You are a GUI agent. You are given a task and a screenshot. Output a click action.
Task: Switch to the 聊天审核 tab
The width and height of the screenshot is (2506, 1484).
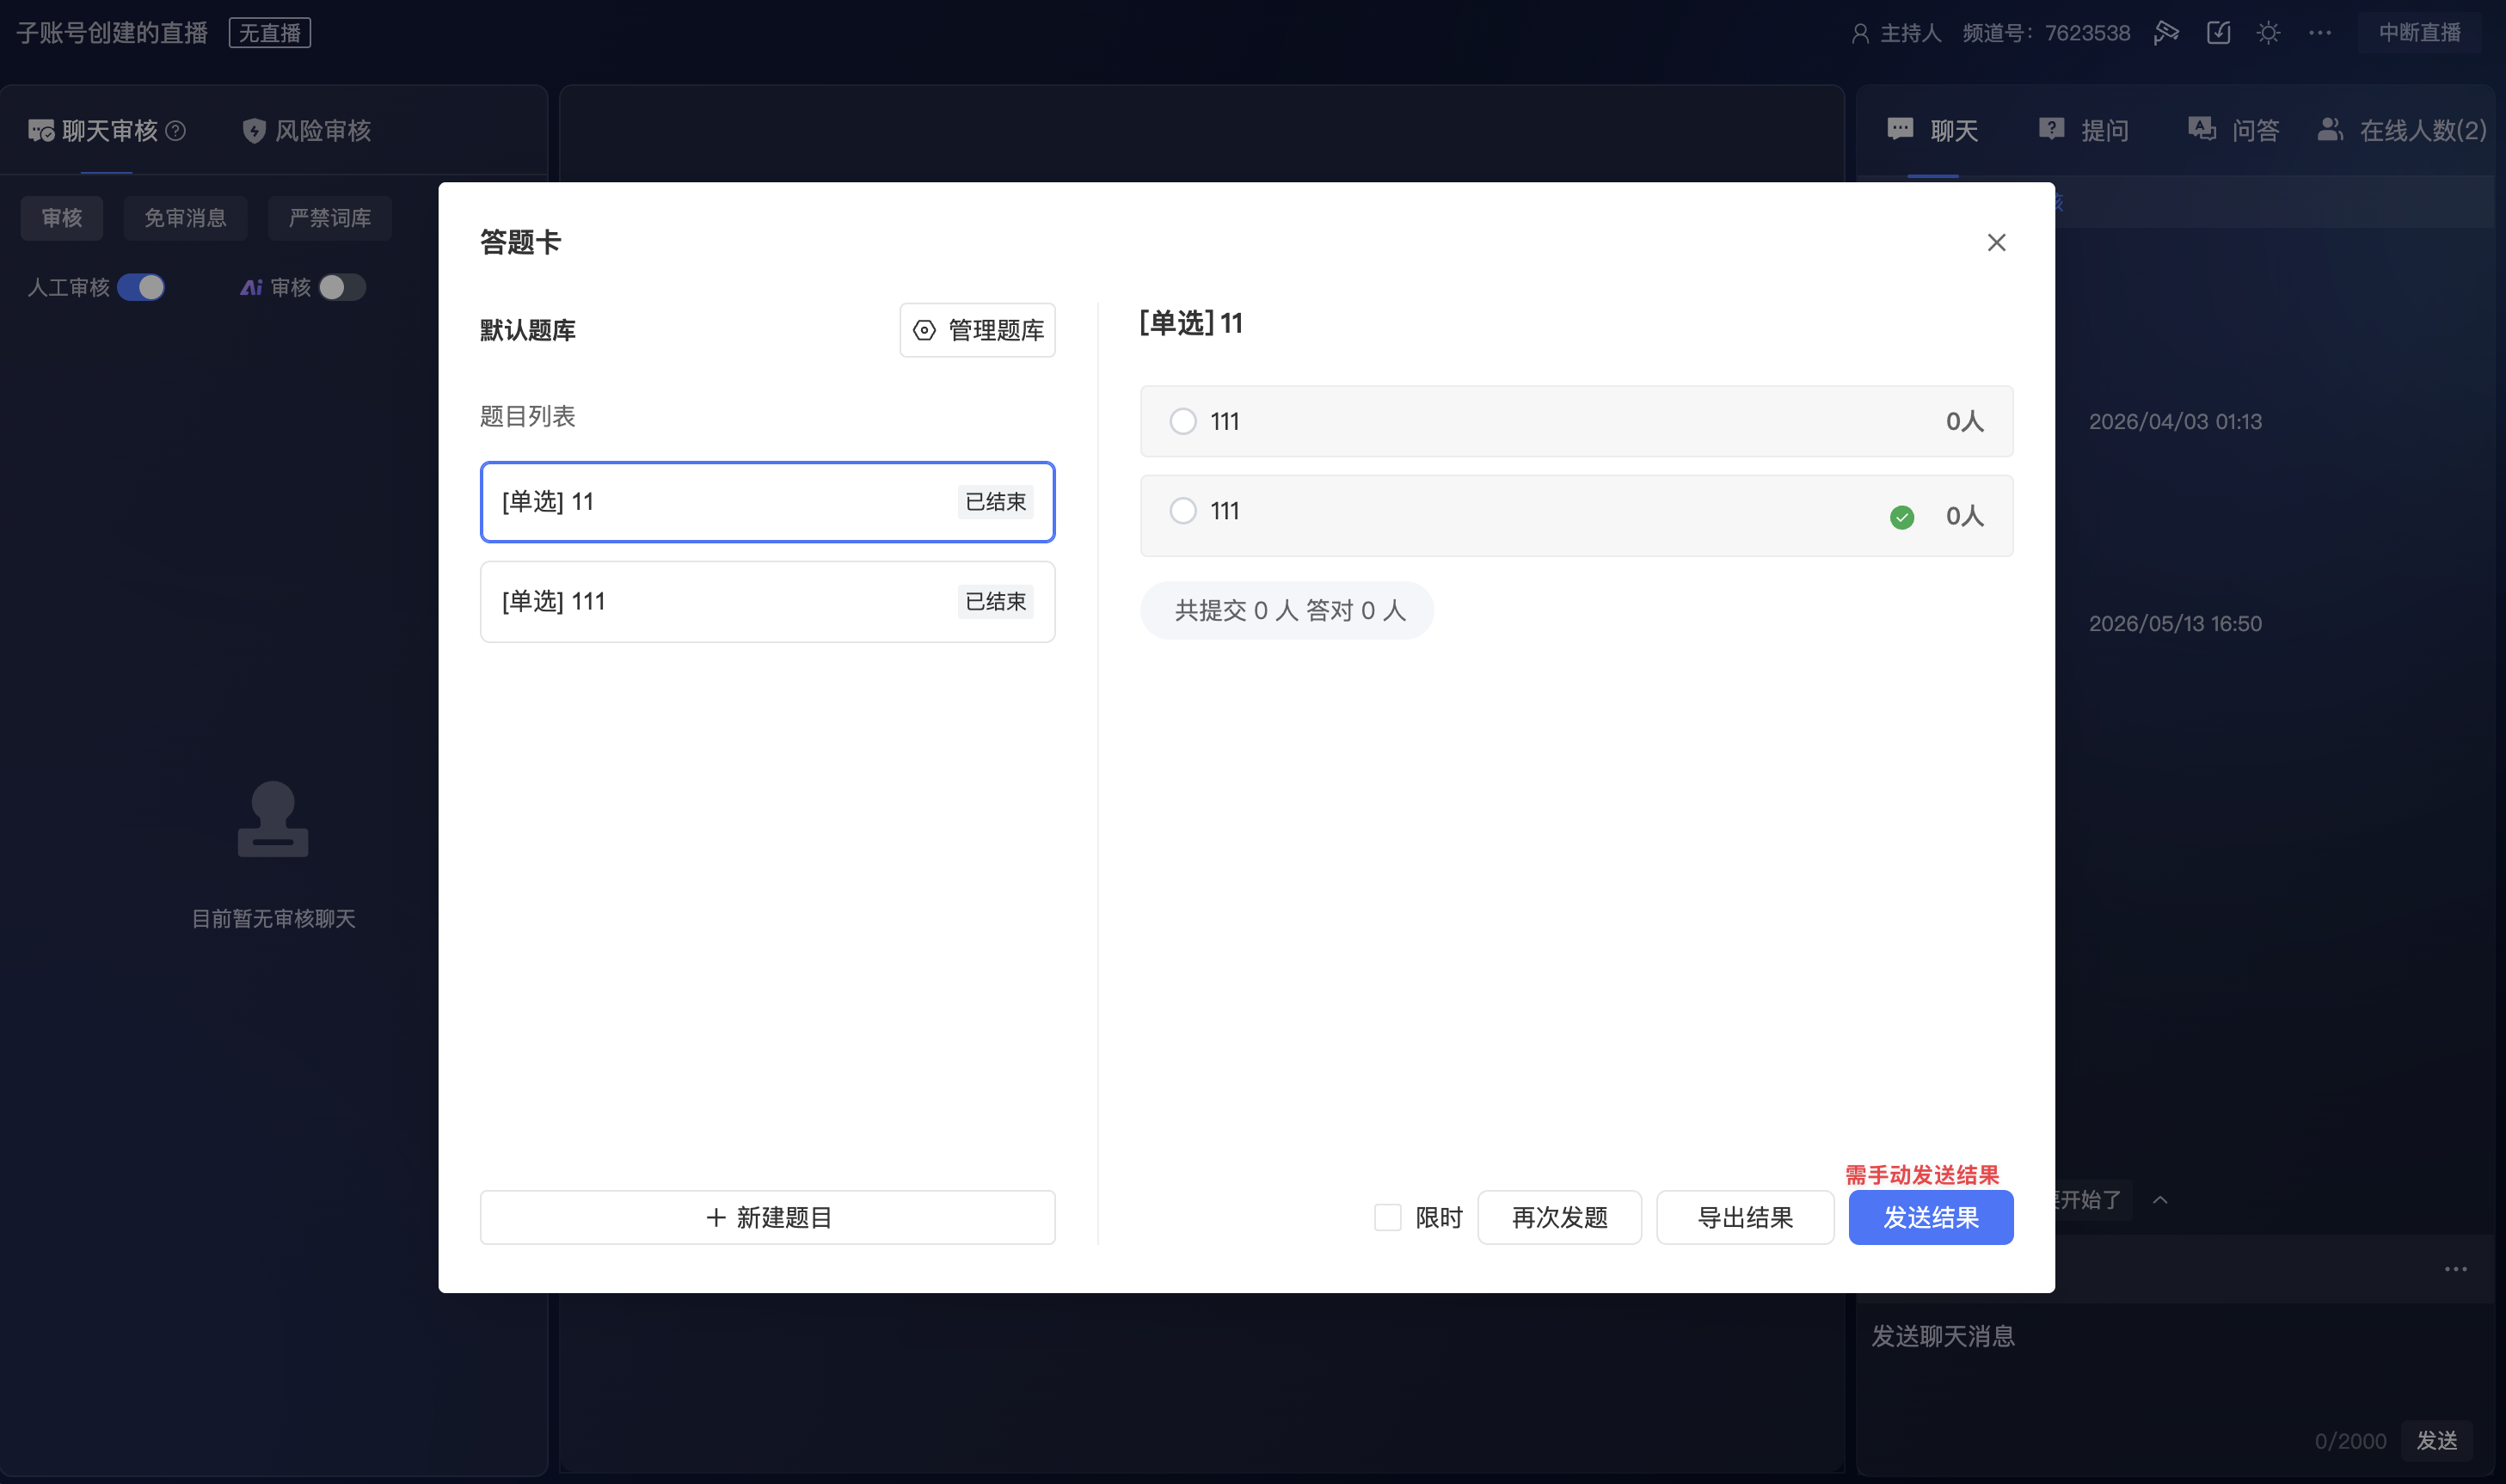[108, 131]
